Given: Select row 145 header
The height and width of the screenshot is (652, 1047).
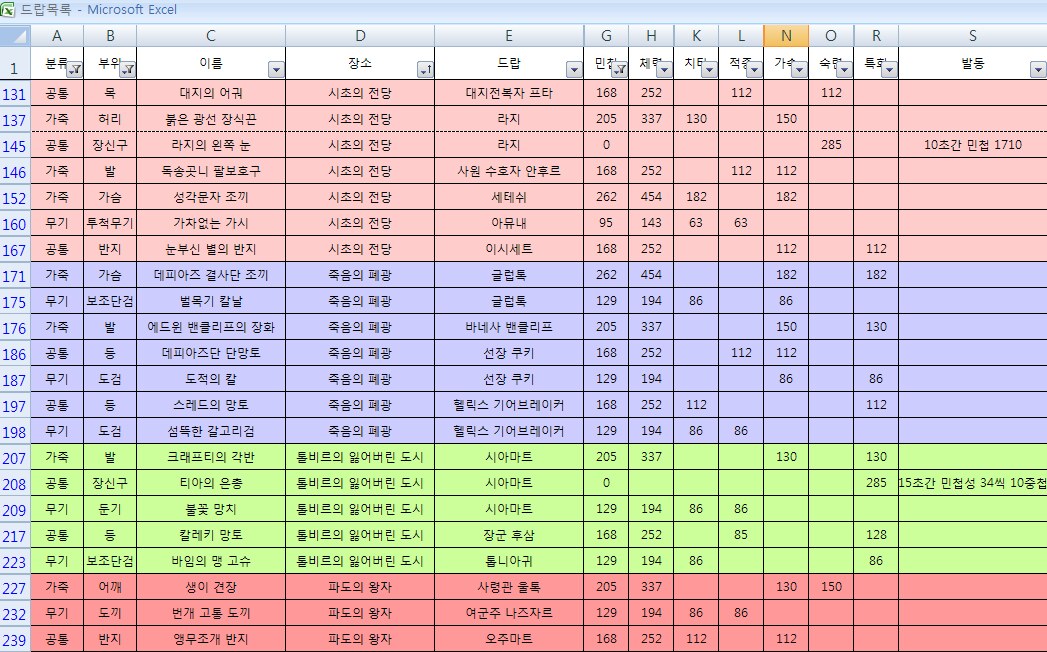Looking at the screenshot, I should point(15,145).
